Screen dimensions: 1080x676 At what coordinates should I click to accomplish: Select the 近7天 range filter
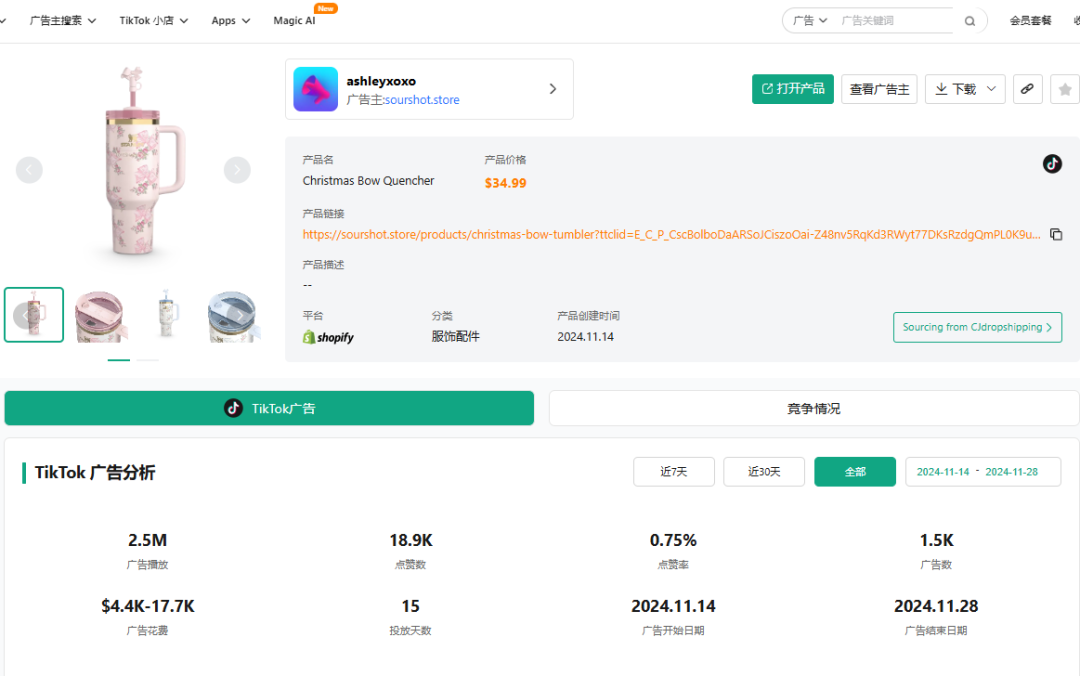[674, 471]
